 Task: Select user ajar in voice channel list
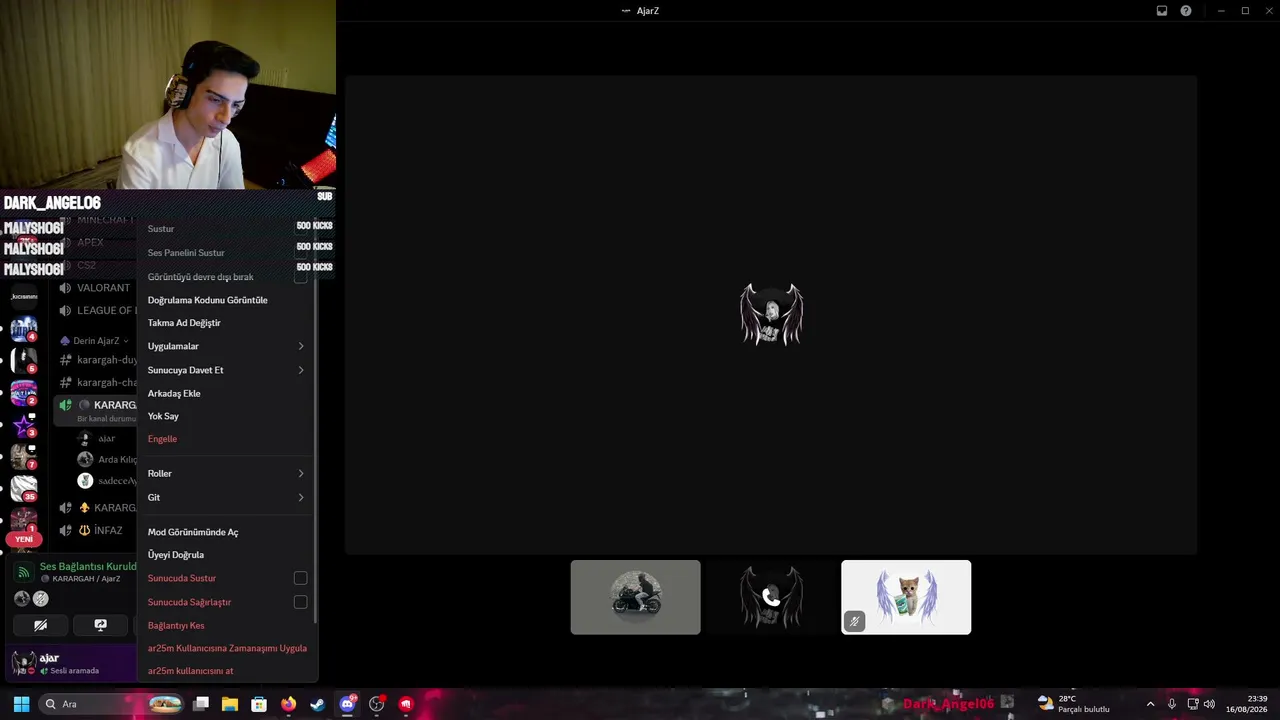[95, 438]
